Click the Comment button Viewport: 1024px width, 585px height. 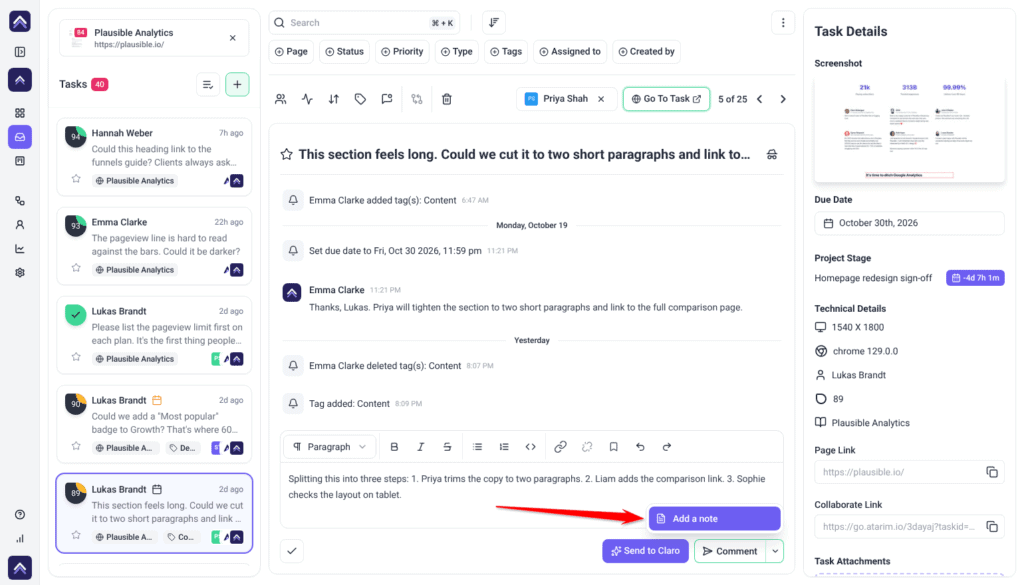point(730,551)
